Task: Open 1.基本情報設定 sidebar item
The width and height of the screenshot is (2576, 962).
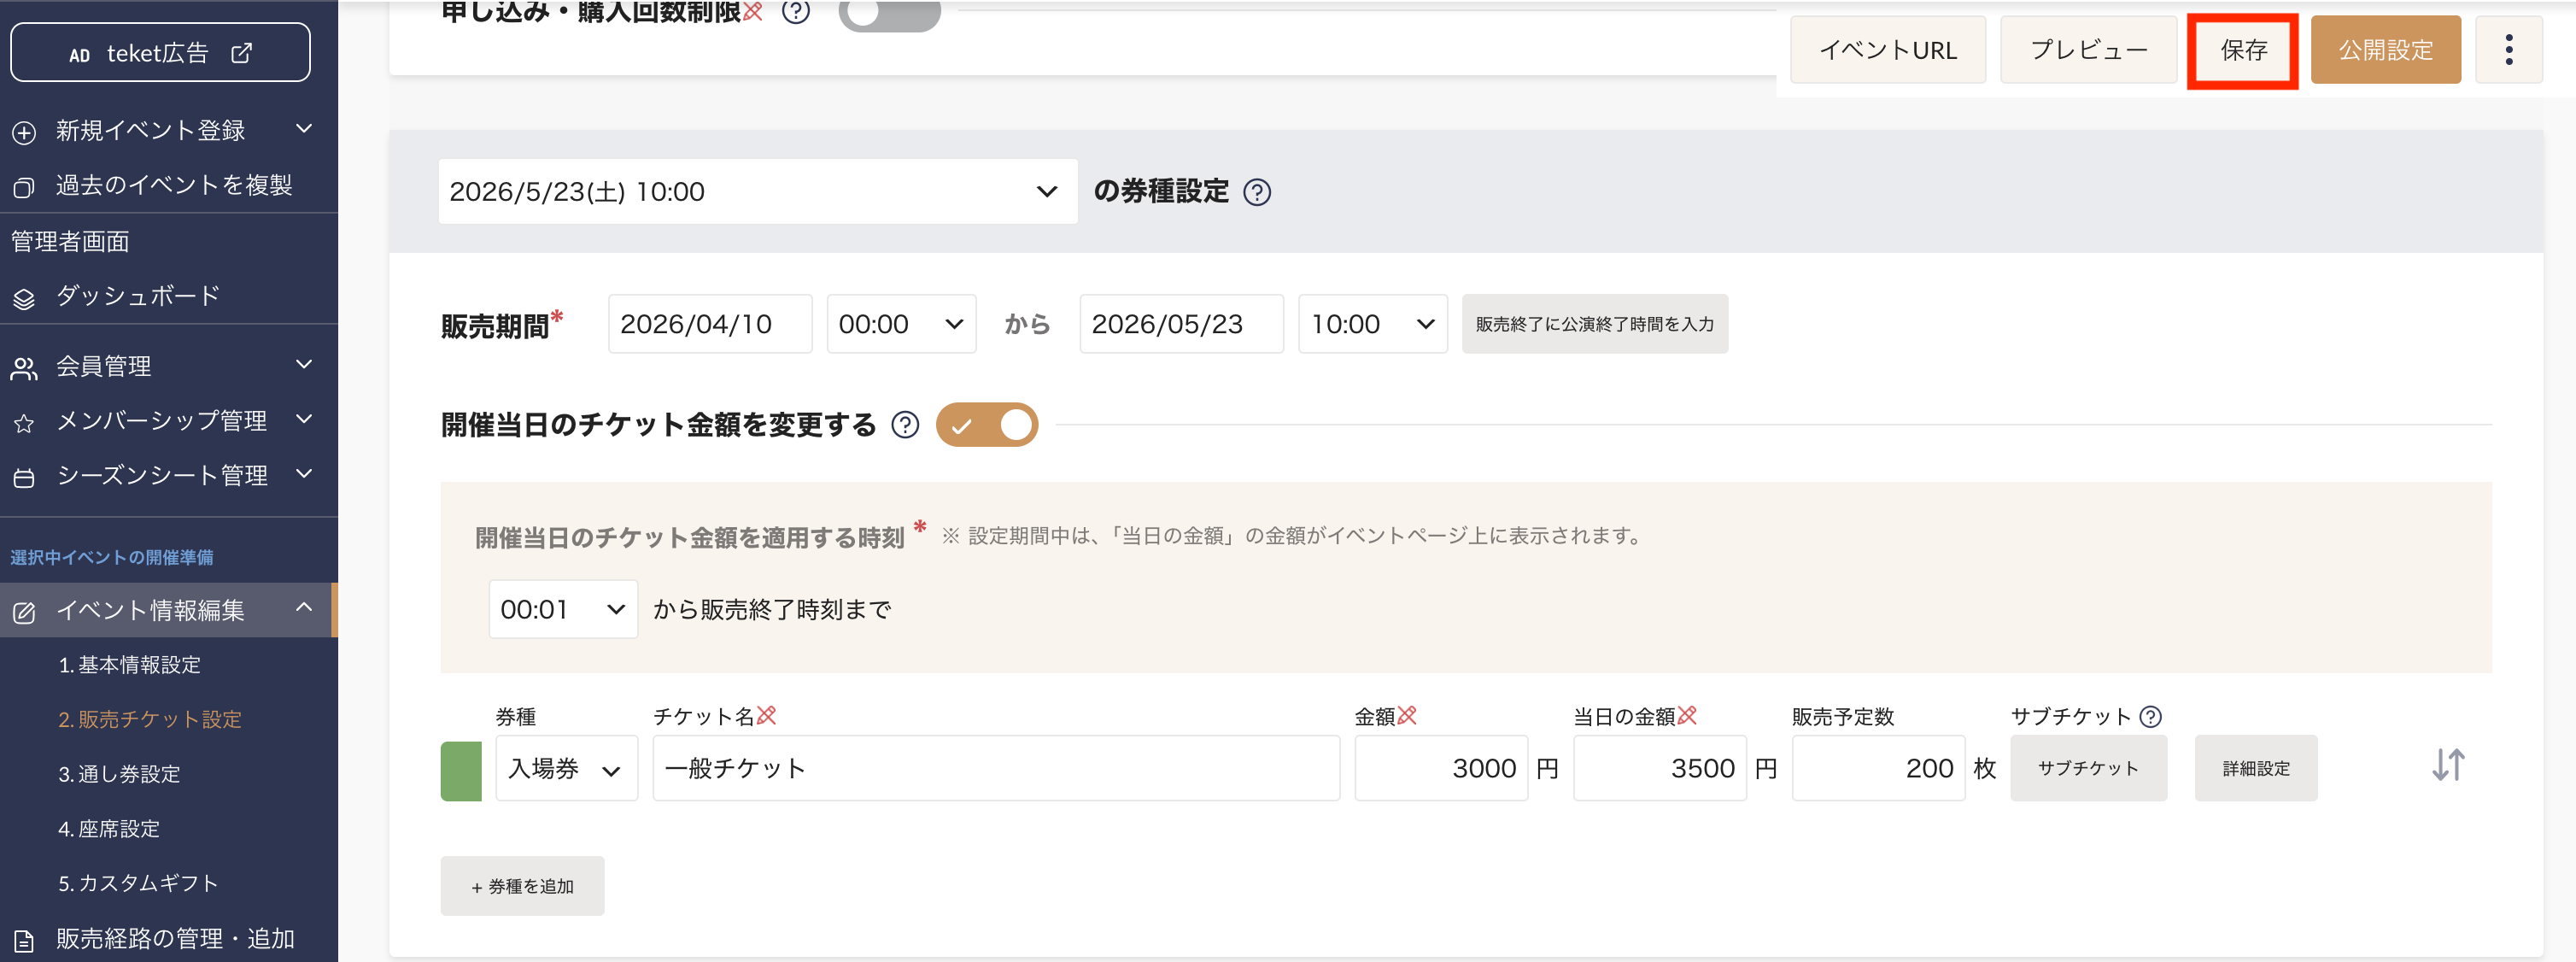Action: click(129, 665)
